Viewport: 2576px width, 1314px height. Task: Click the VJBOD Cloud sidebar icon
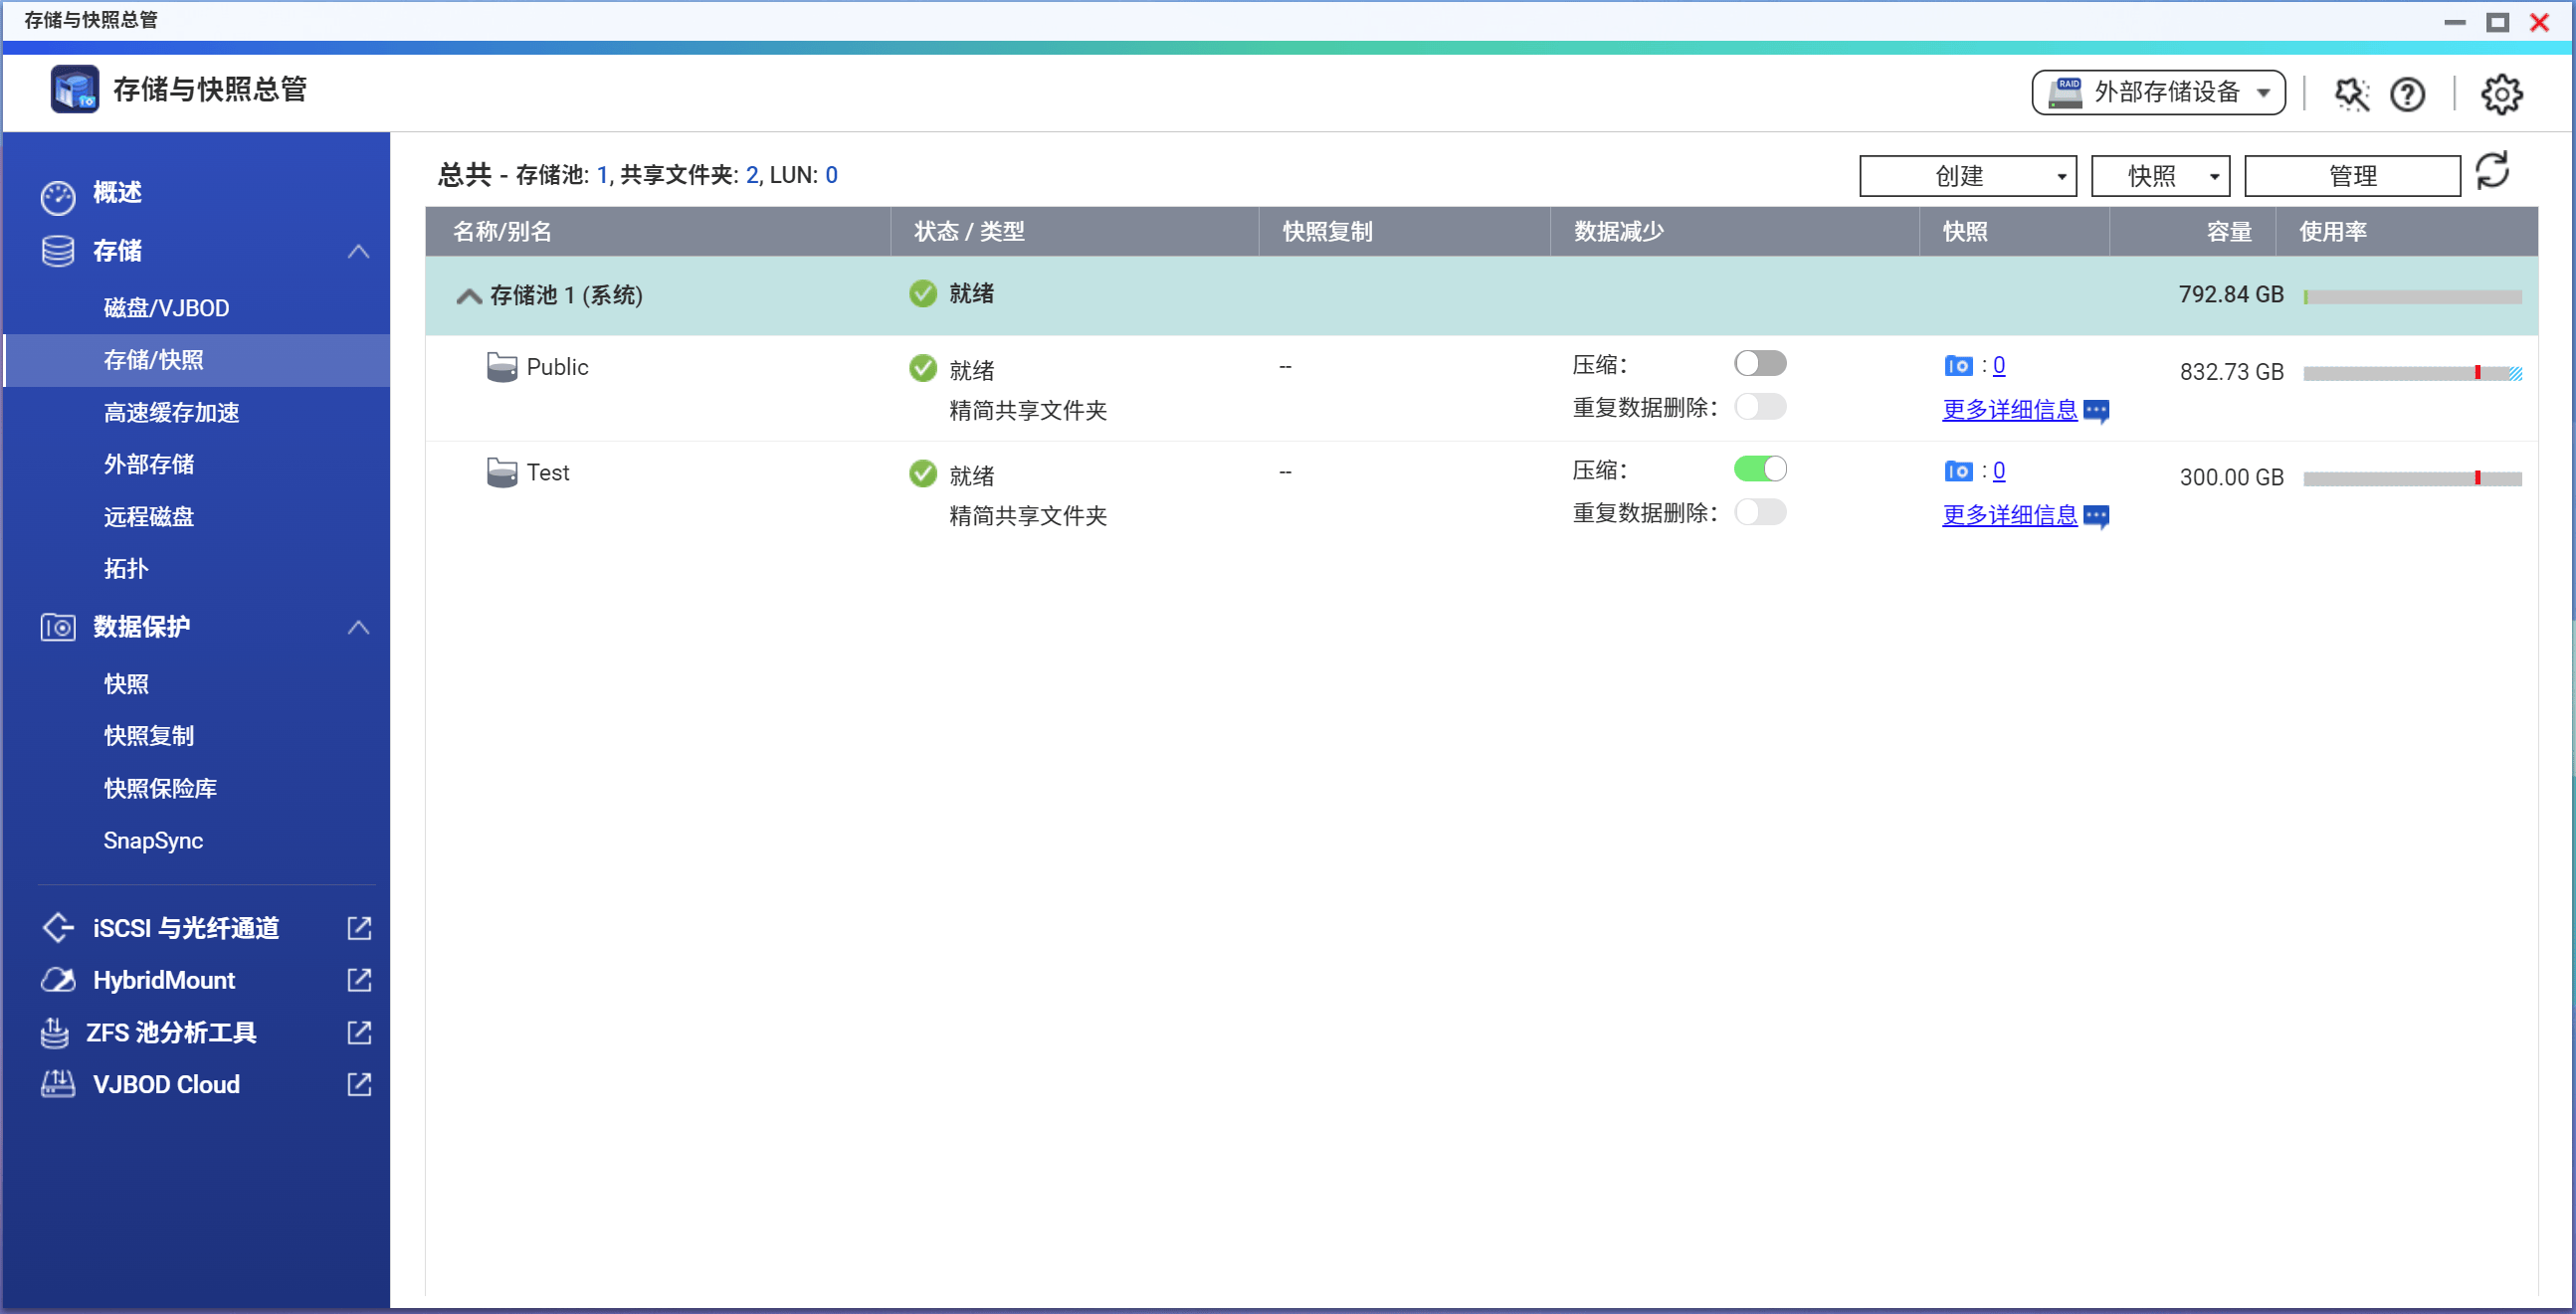tap(58, 1084)
